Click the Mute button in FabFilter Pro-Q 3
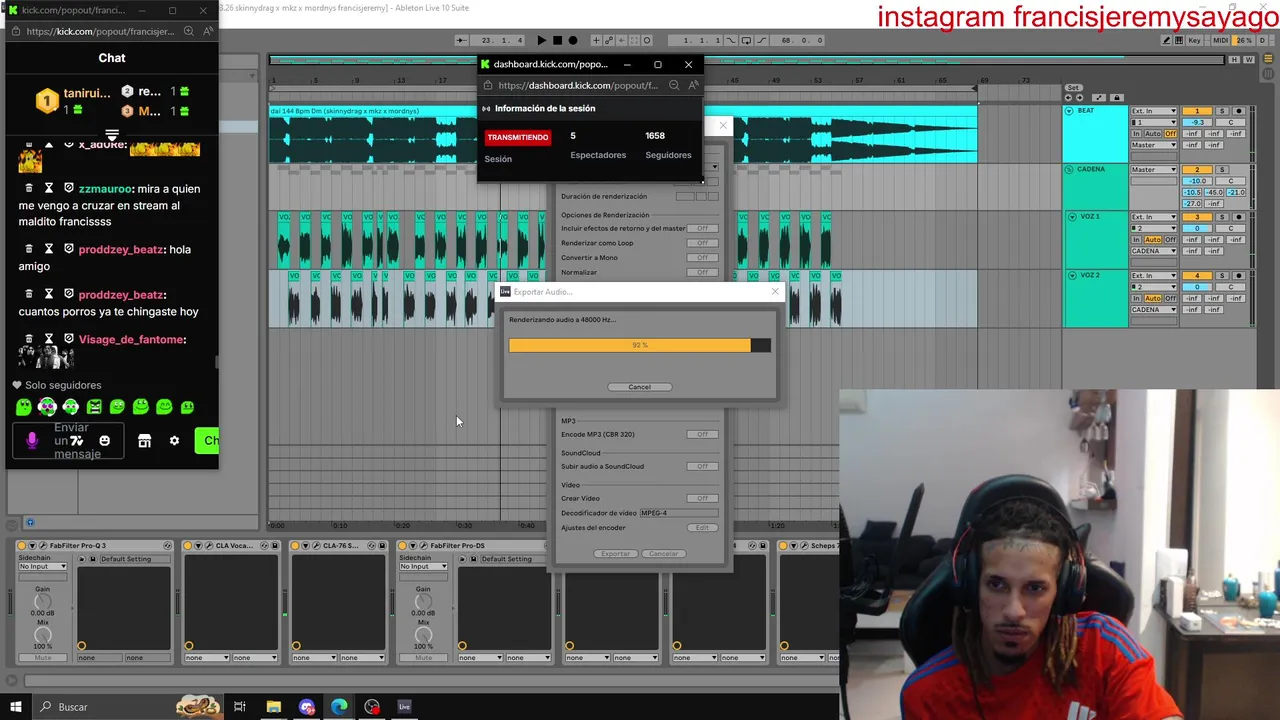Screen dimensions: 1280x720 (x=43, y=657)
